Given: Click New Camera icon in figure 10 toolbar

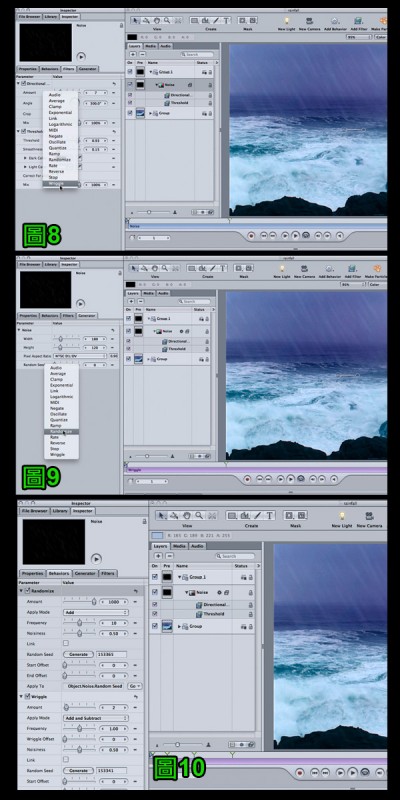Looking at the screenshot, I should [369, 516].
